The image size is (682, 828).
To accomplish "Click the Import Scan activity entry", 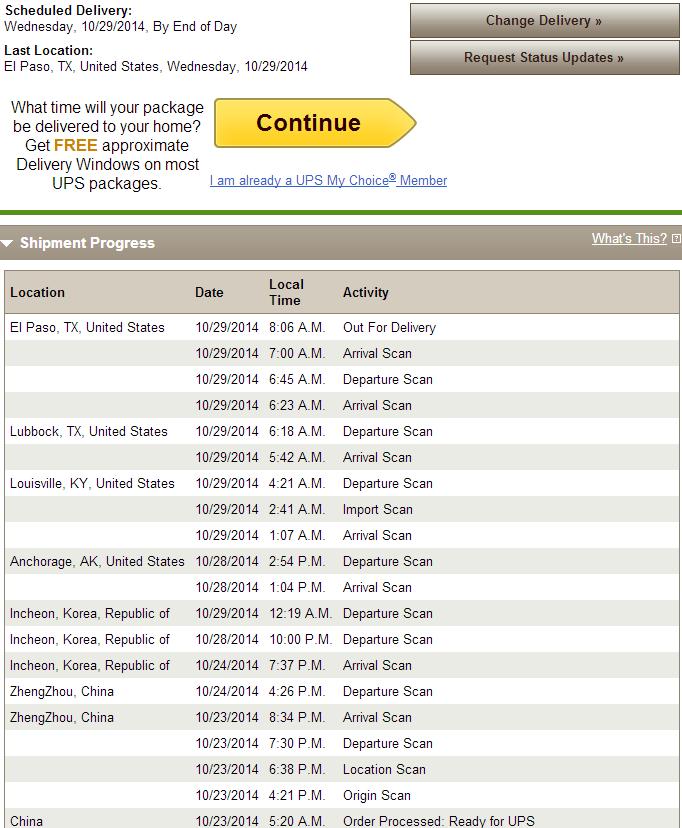I will tap(377, 509).
